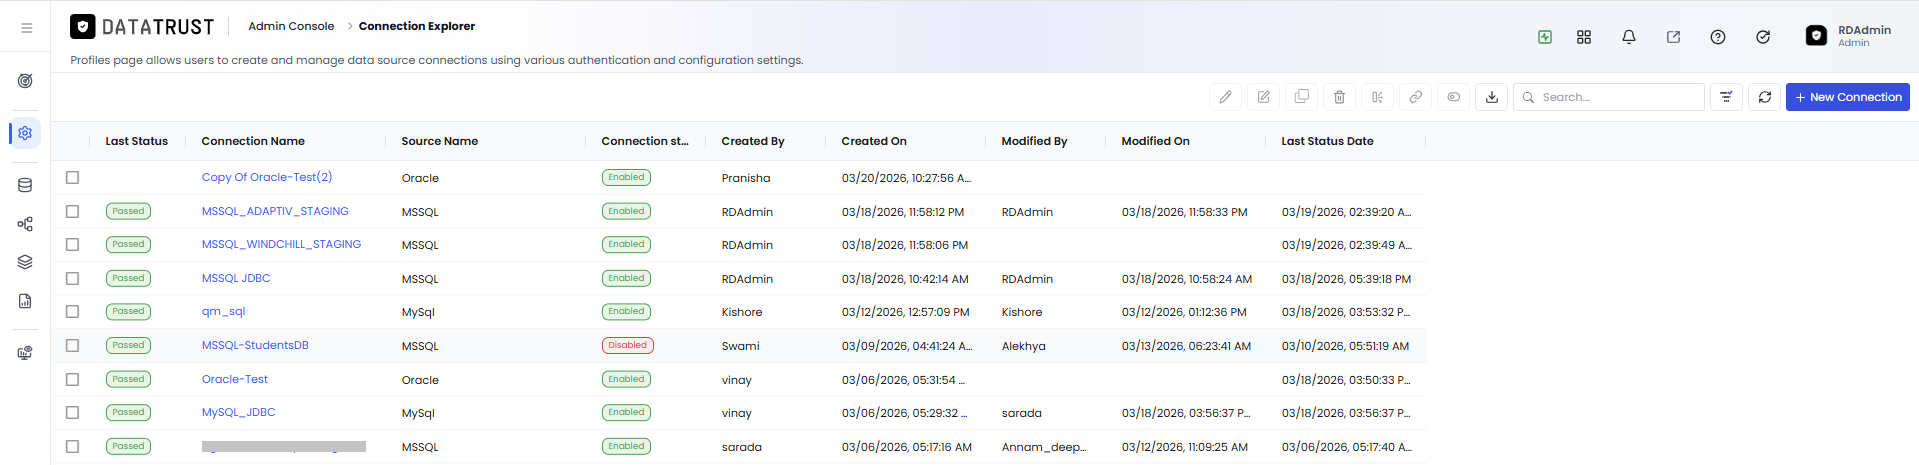Open the workflow nodes sidebar icon
The image size is (1919, 465).
pos(25,224)
